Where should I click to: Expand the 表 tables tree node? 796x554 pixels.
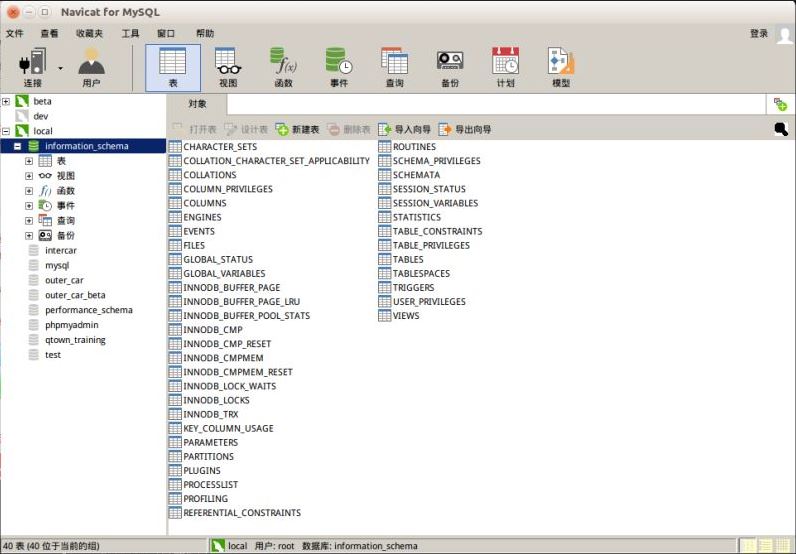[x=29, y=161]
